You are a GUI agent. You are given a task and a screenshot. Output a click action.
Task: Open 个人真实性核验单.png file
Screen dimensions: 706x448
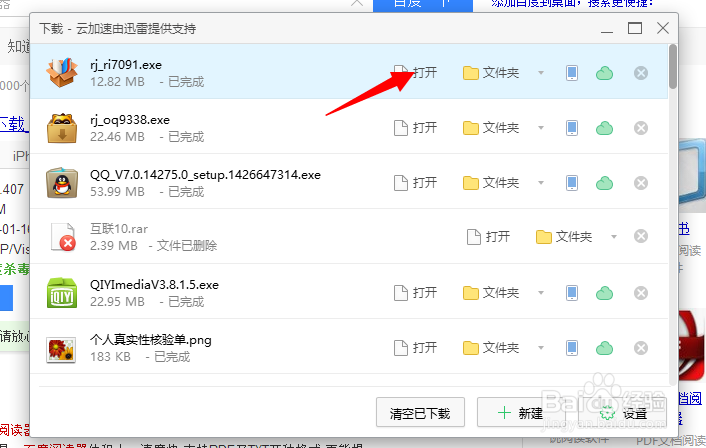(x=415, y=348)
